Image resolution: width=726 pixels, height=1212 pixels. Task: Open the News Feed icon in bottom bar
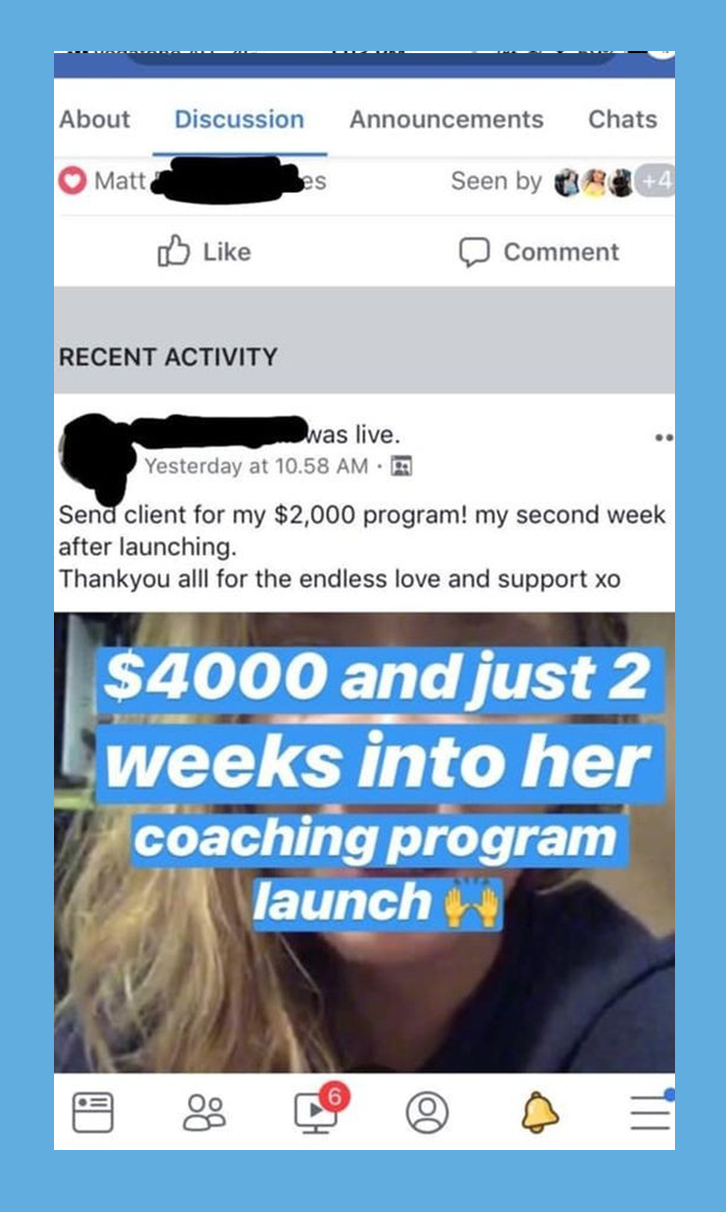(x=94, y=1112)
